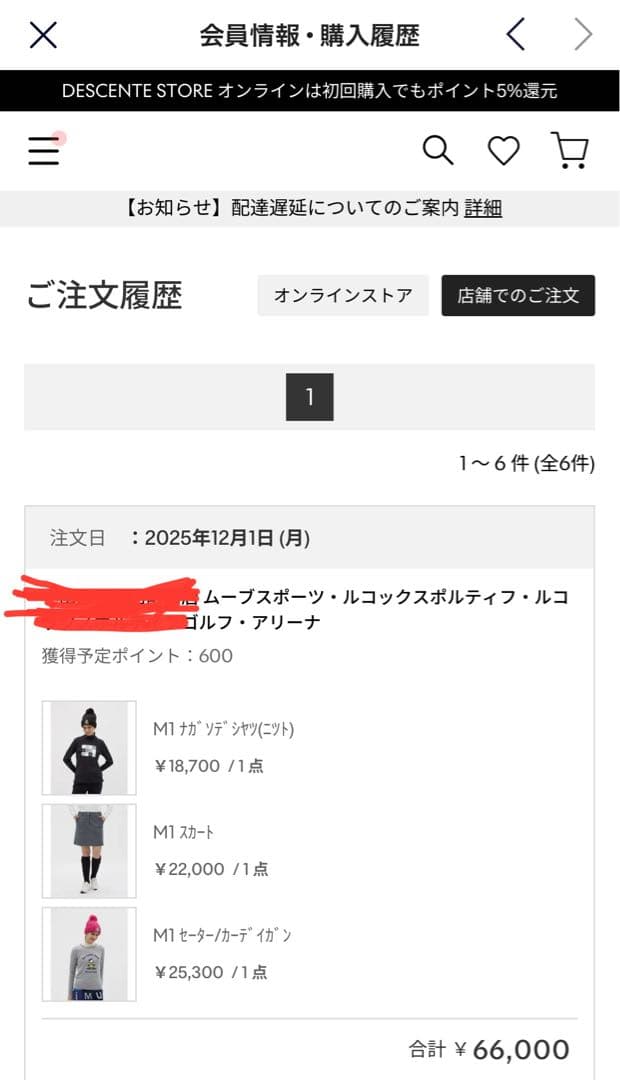Switch to the オンラインストア tab

(x=344, y=295)
